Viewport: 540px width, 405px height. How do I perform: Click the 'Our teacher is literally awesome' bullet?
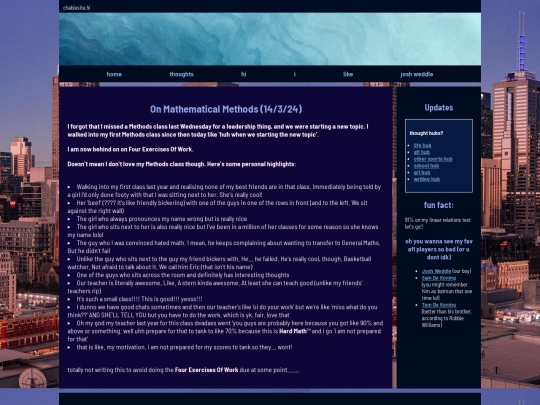pyautogui.click(x=215, y=287)
